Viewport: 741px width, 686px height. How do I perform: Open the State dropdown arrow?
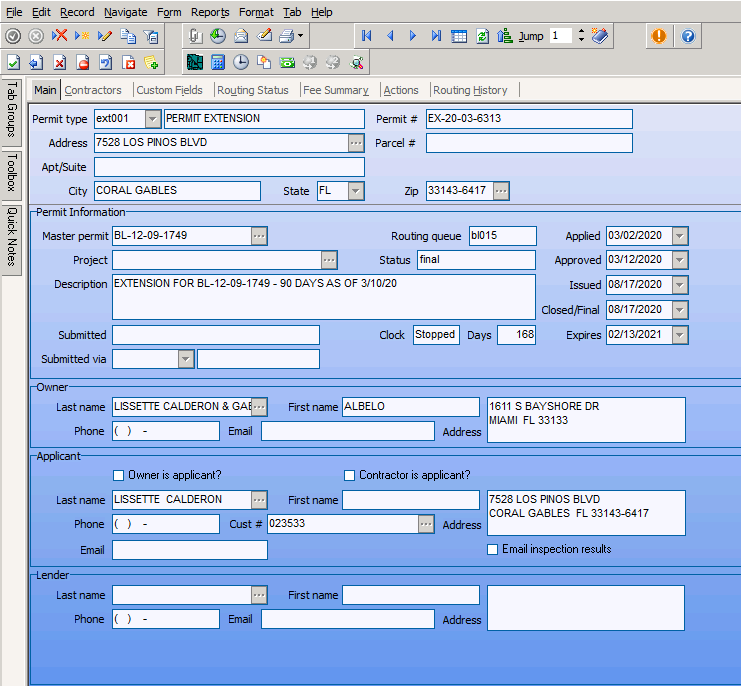pyautogui.click(x=355, y=191)
